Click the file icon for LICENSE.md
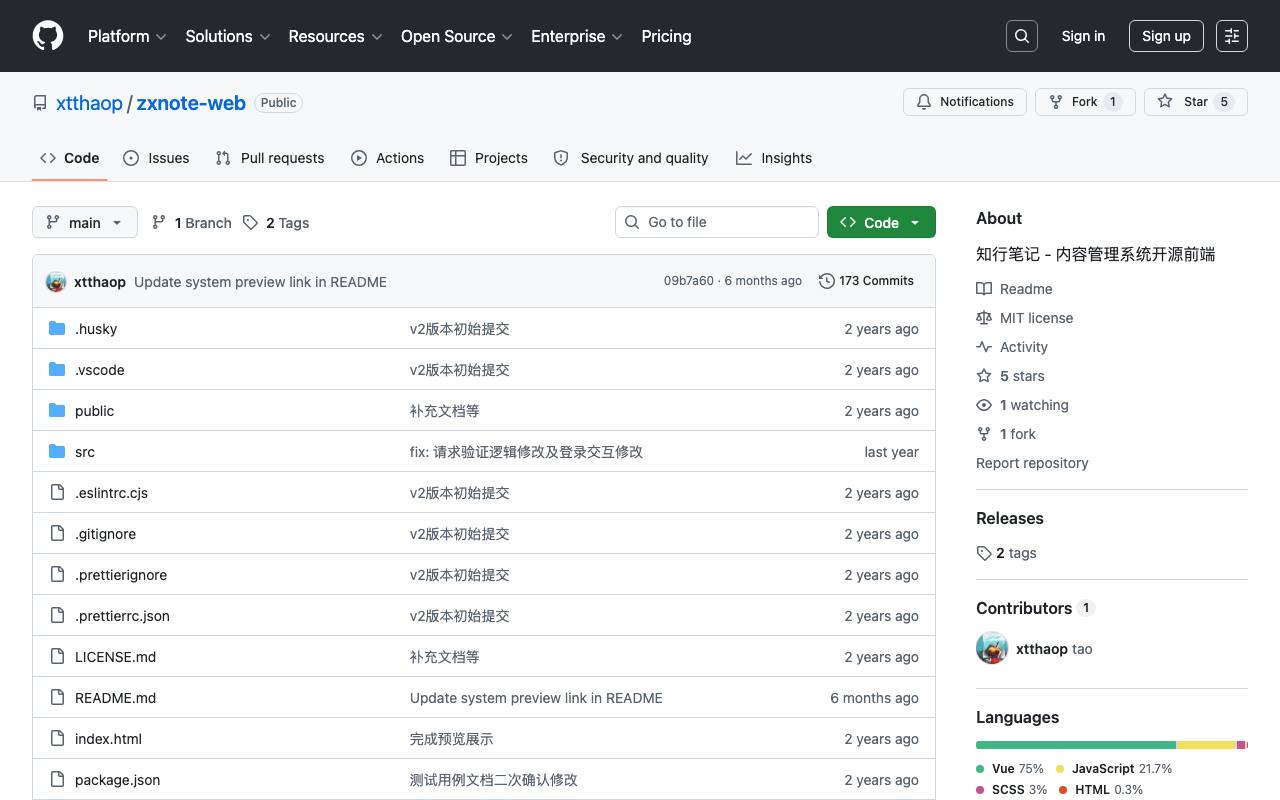Viewport: 1280px width, 800px height. click(57, 656)
